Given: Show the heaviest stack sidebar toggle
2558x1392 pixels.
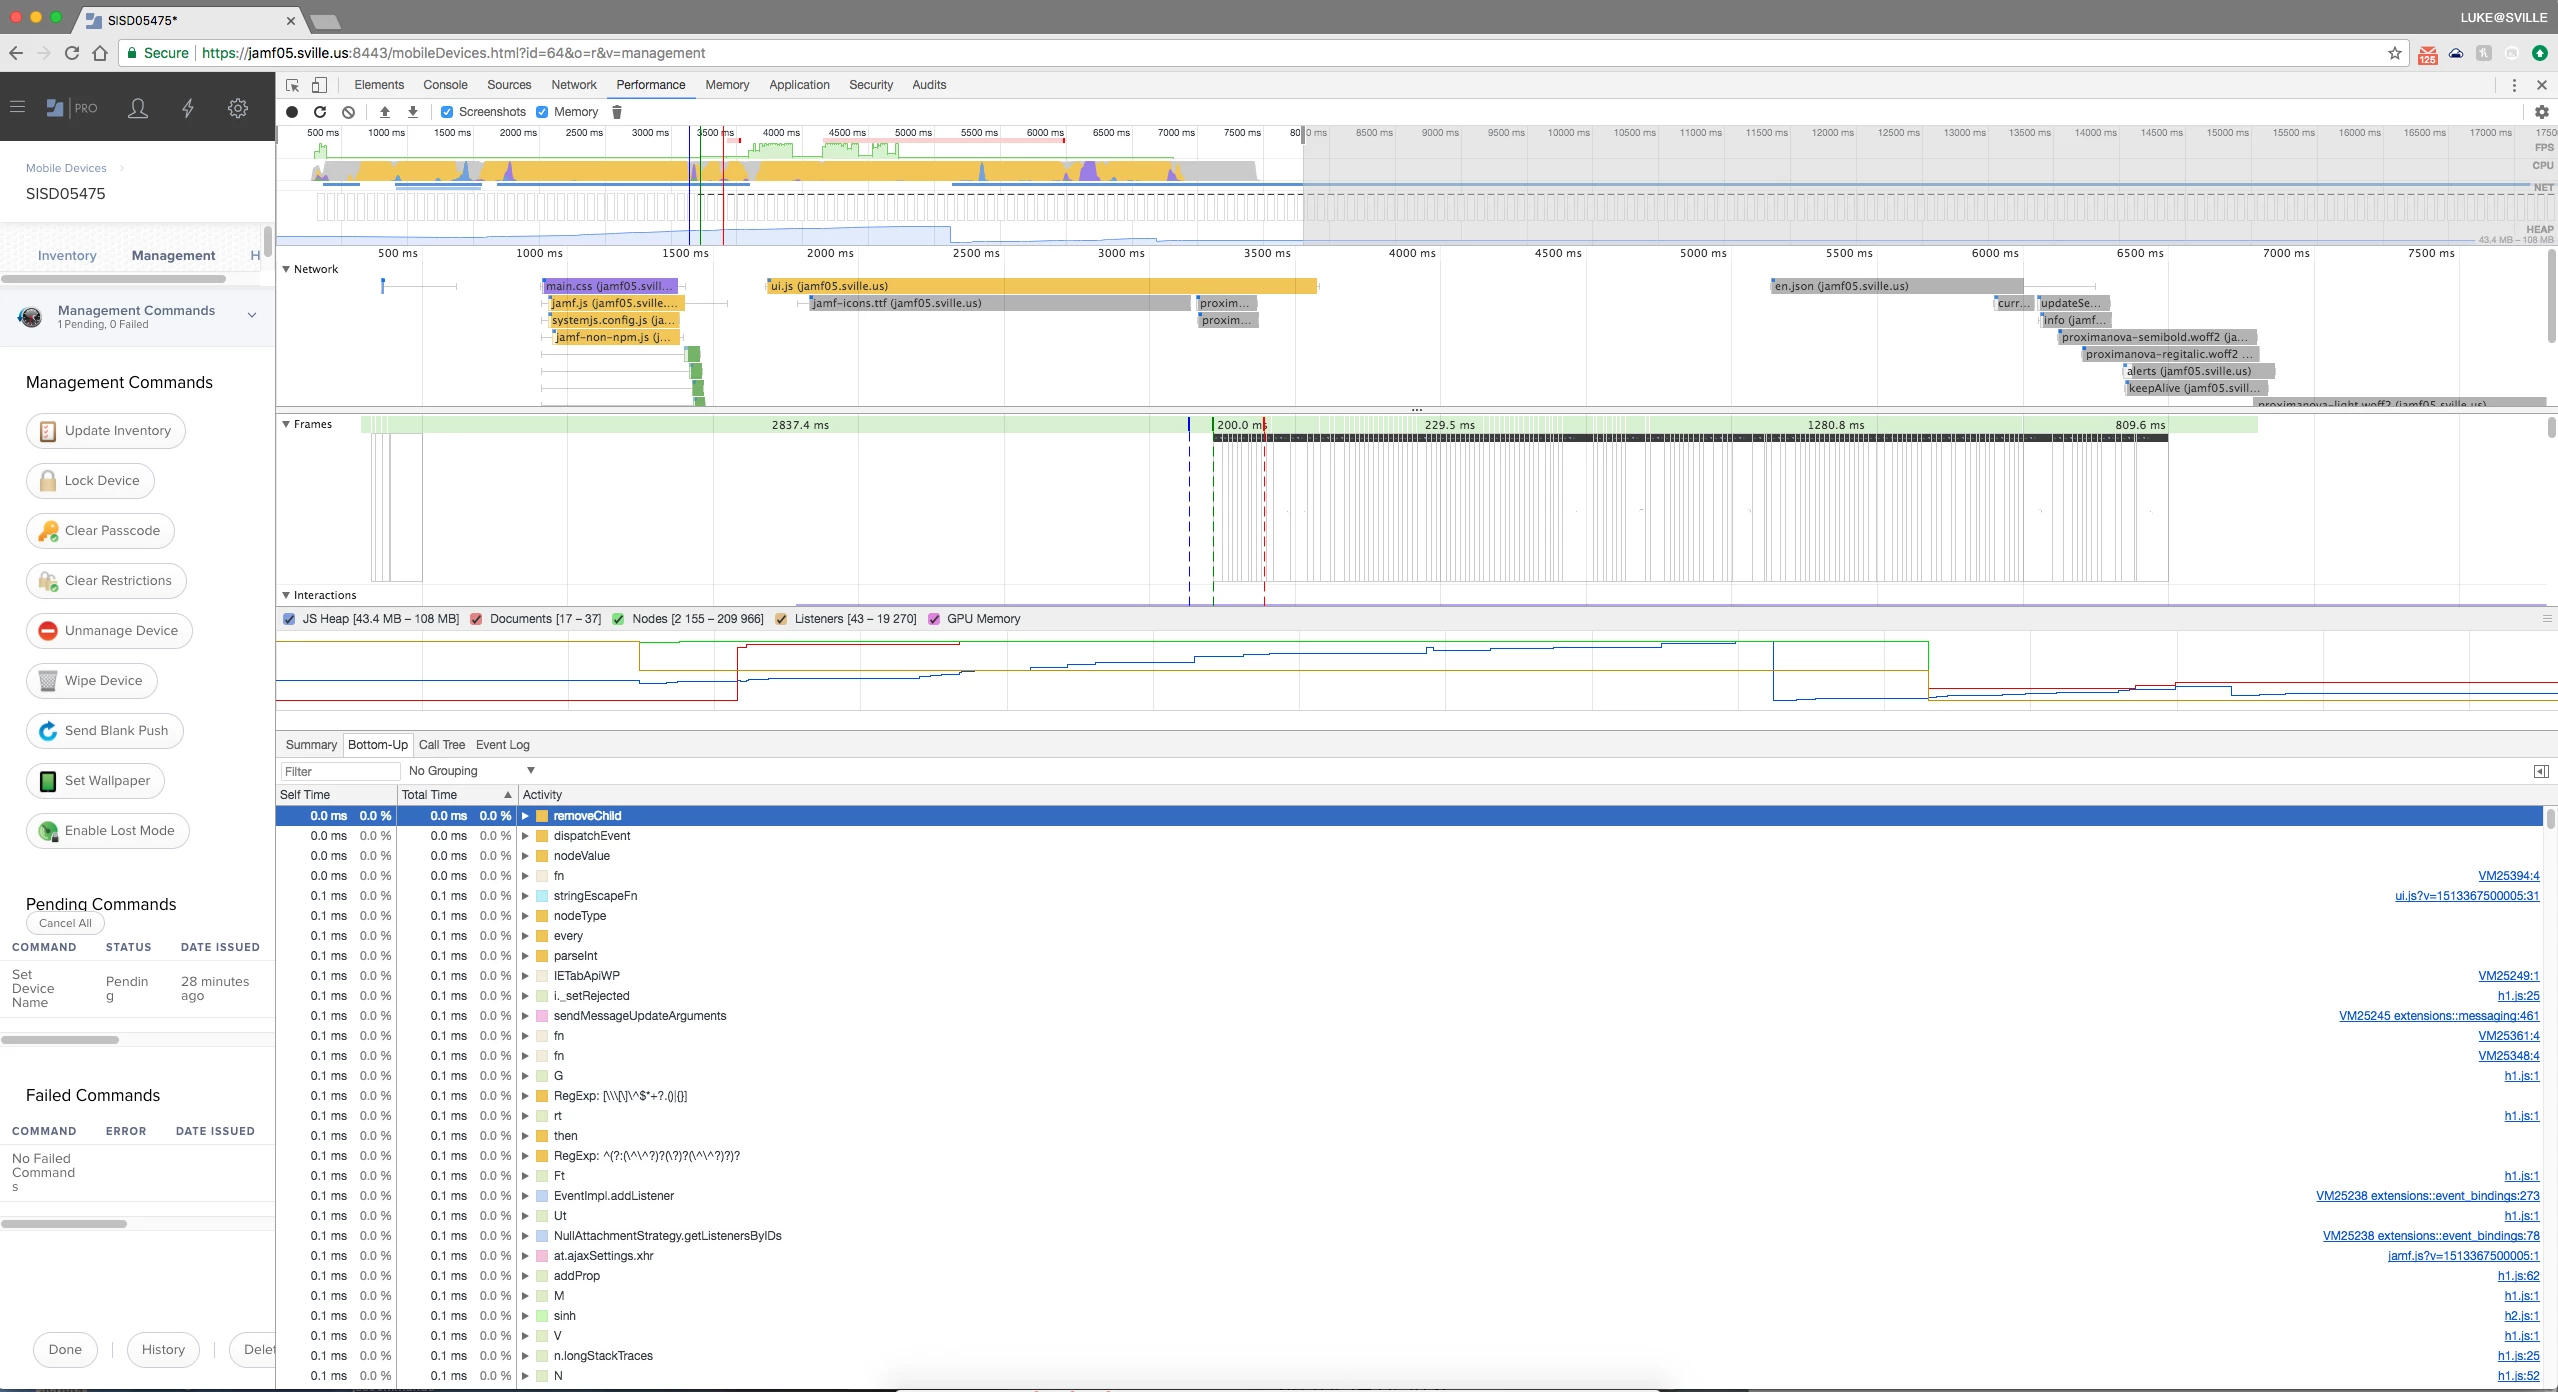Looking at the screenshot, I should 2541,771.
